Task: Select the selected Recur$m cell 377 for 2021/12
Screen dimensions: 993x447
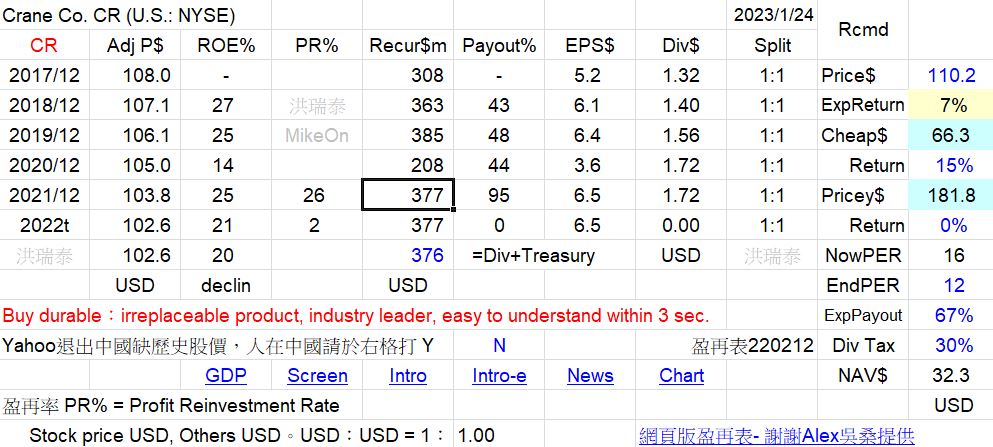Action: point(407,195)
